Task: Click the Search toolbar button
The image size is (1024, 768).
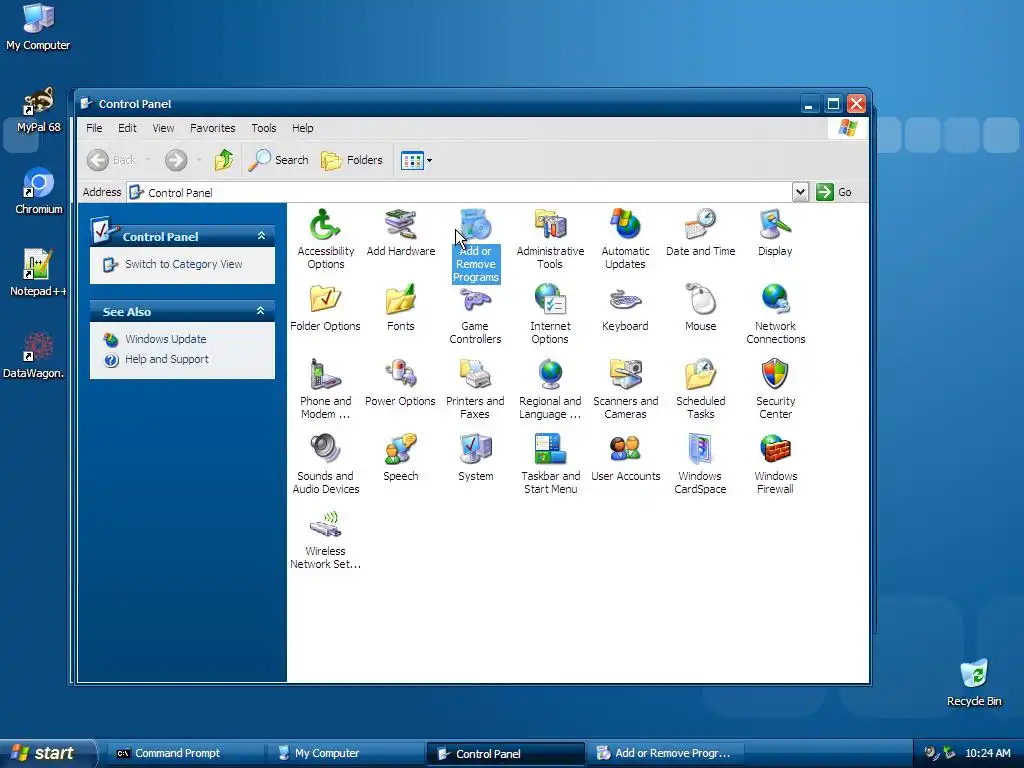Action: [x=279, y=160]
